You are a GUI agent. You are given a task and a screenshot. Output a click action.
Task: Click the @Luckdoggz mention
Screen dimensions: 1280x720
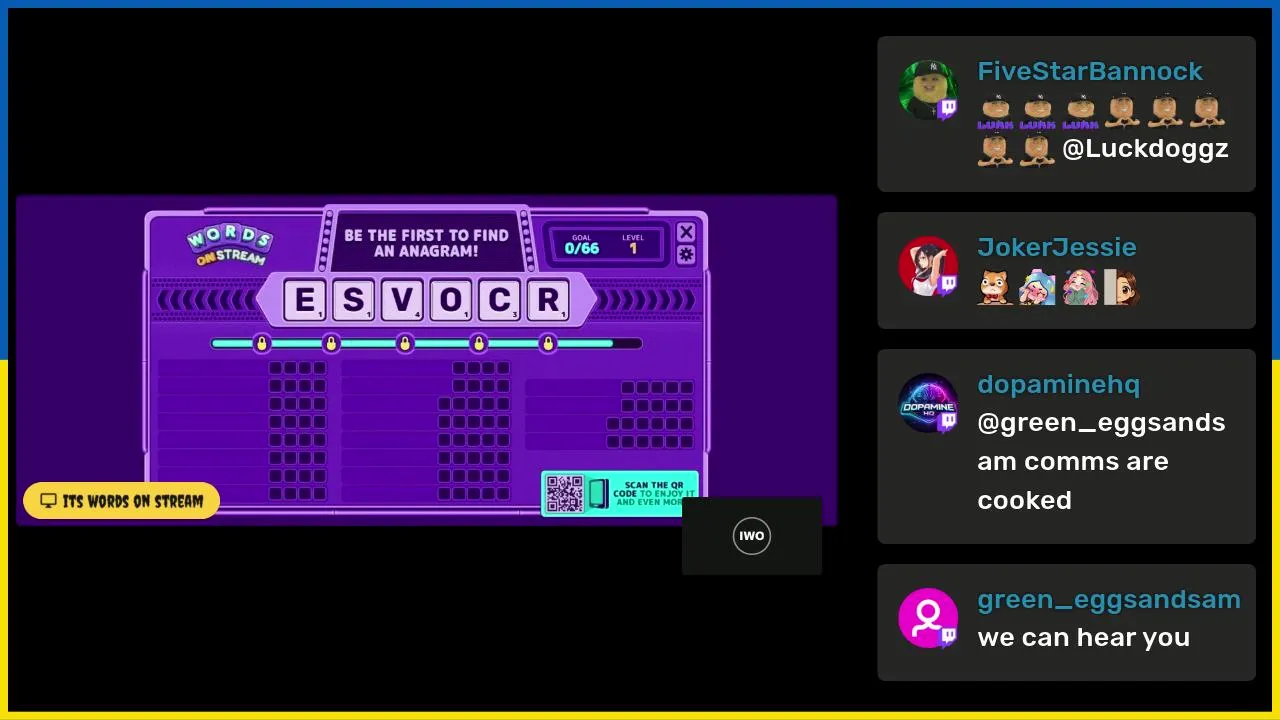click(1145, 149)
